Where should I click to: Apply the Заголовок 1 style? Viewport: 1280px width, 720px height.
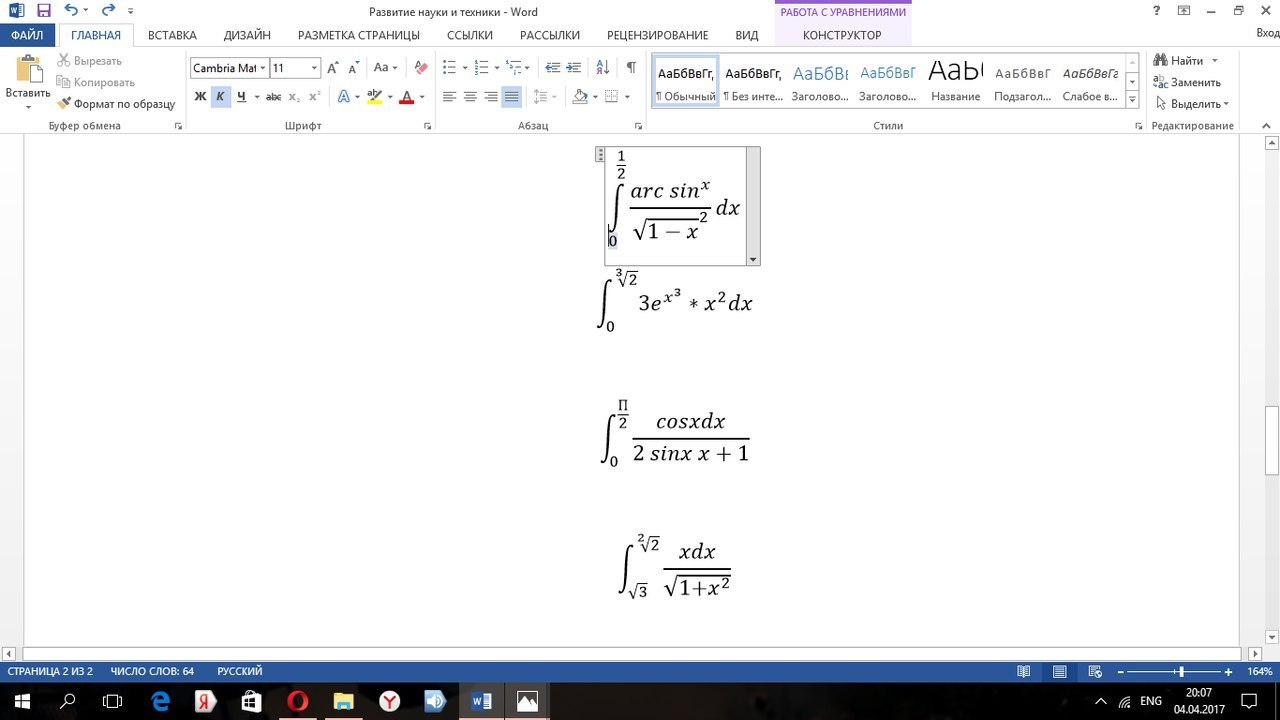tap(820, 80)
